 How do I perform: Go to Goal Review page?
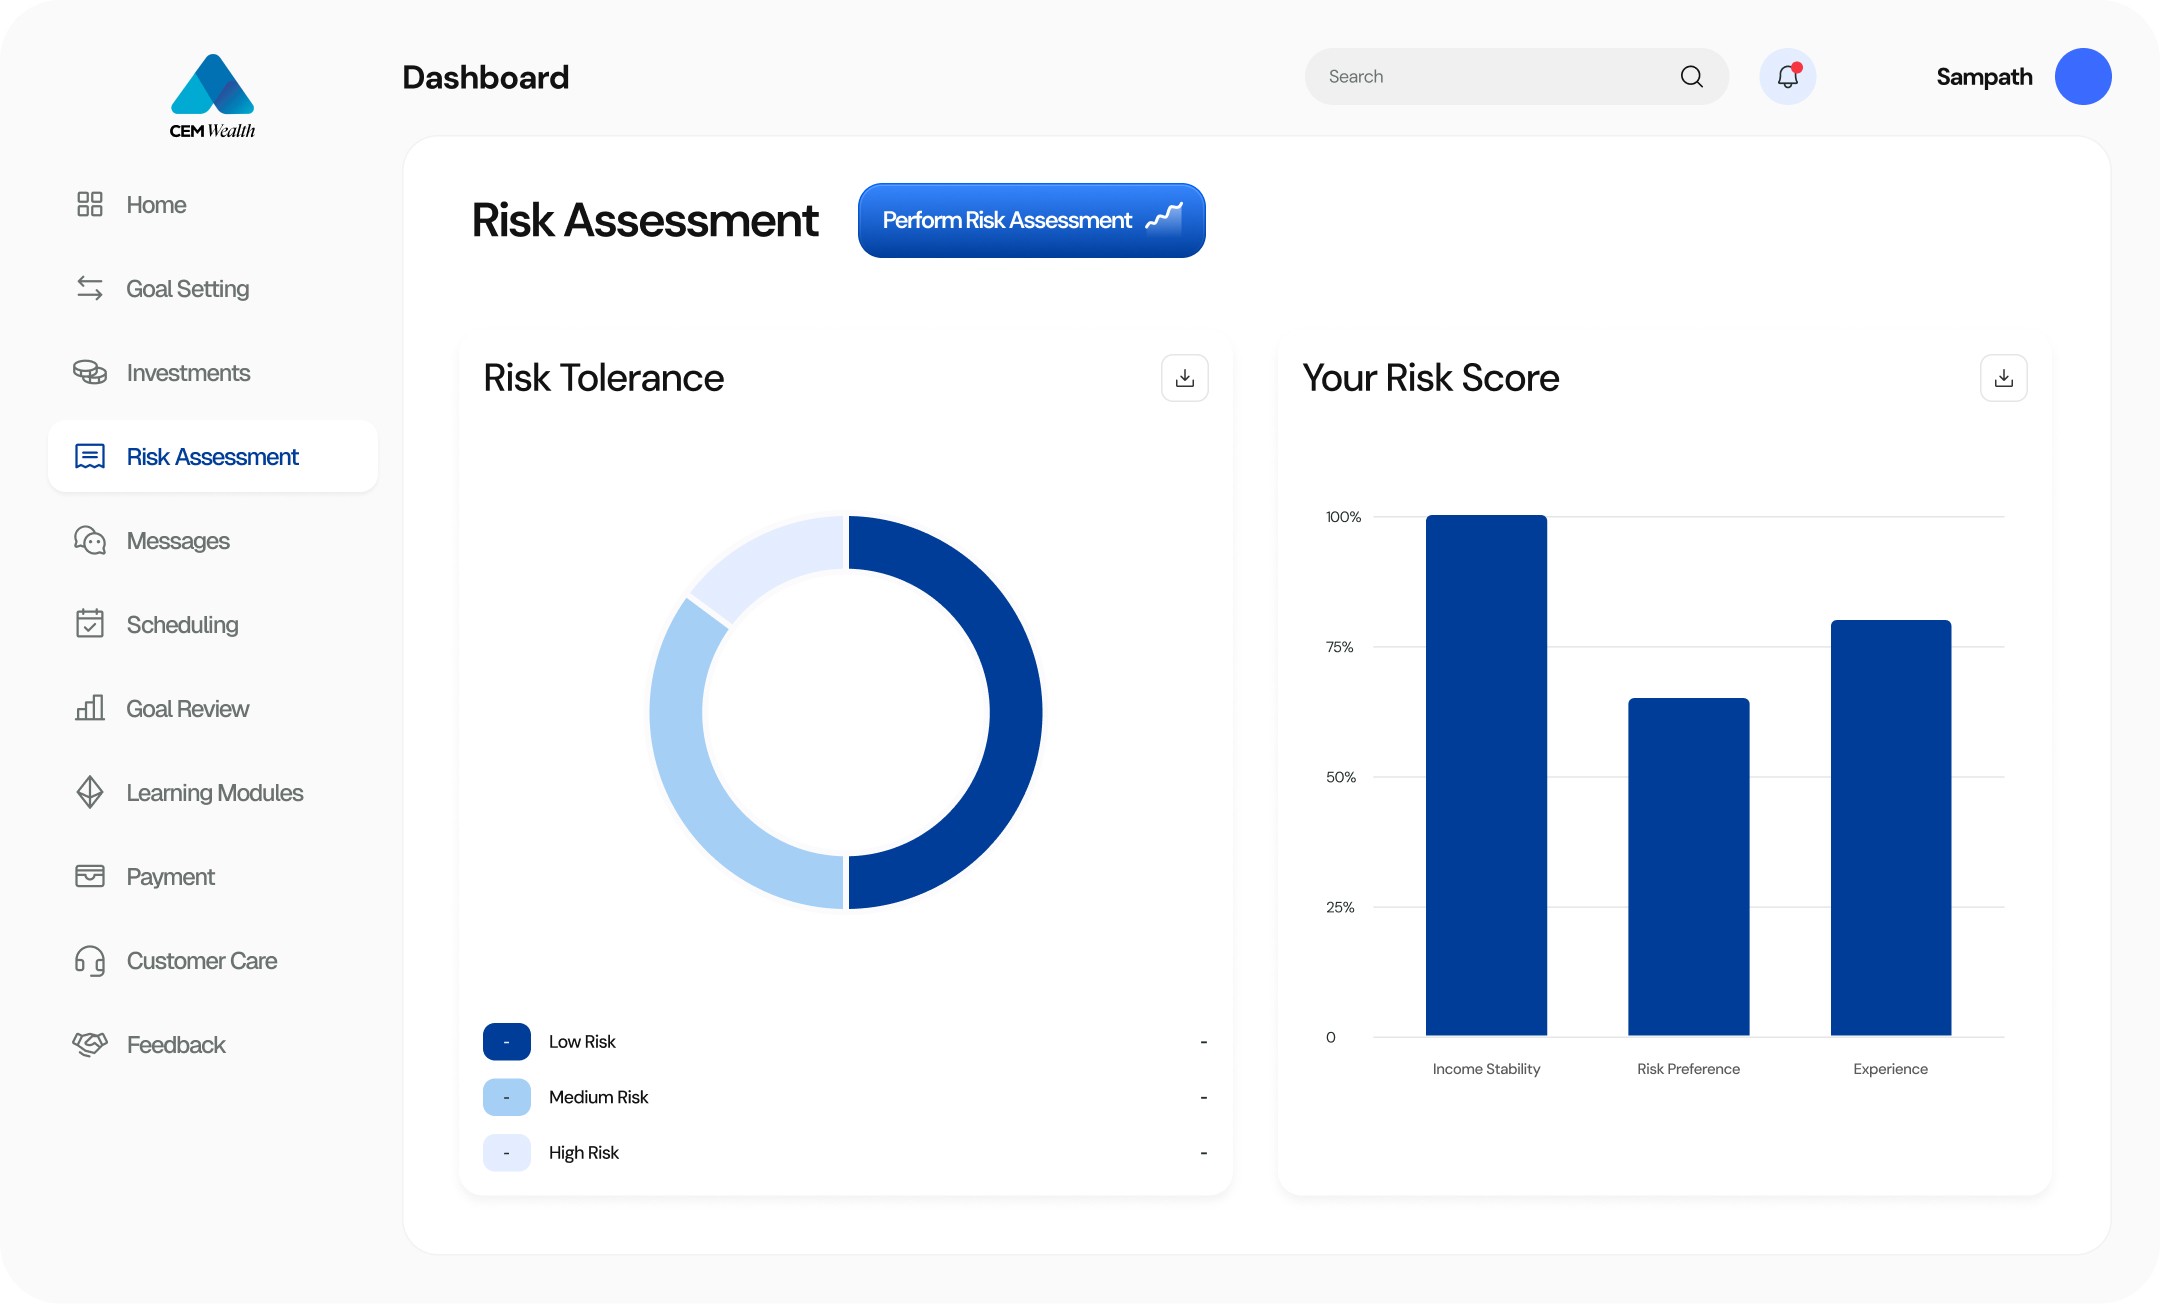click(187, 709)
